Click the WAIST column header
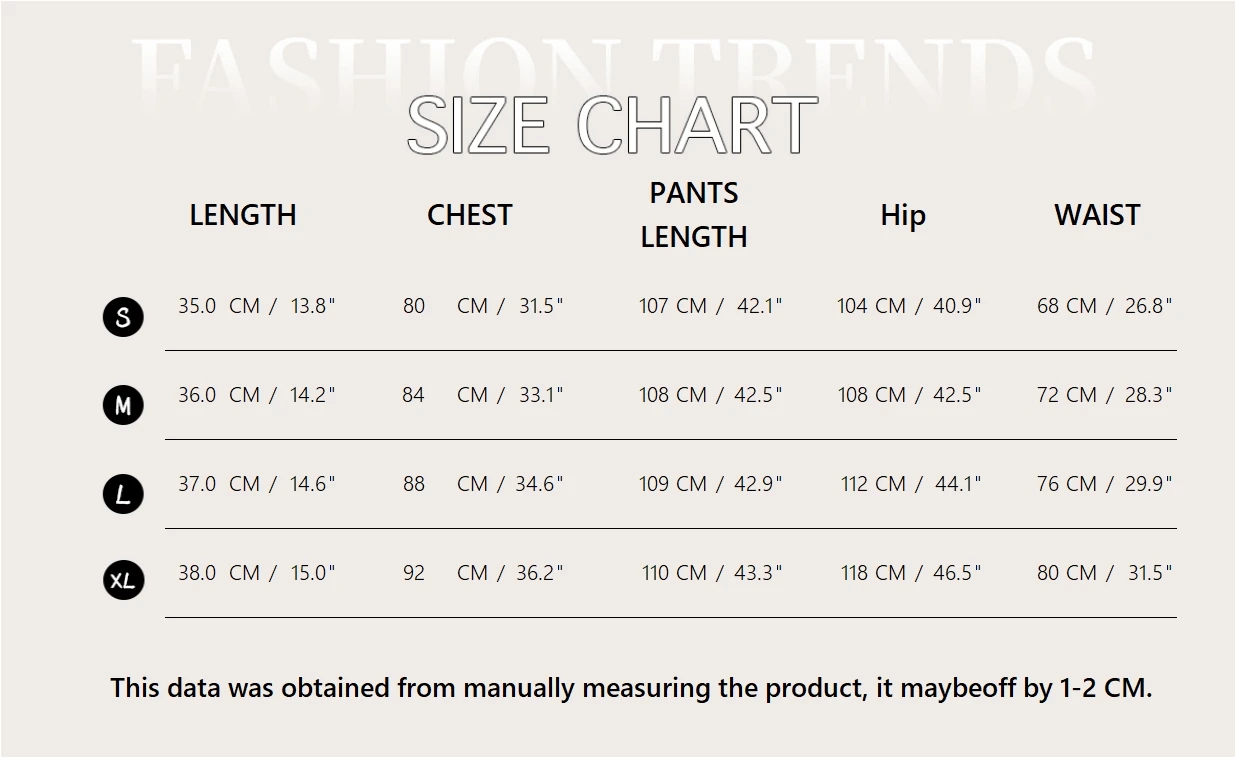 click(1097, 215)
